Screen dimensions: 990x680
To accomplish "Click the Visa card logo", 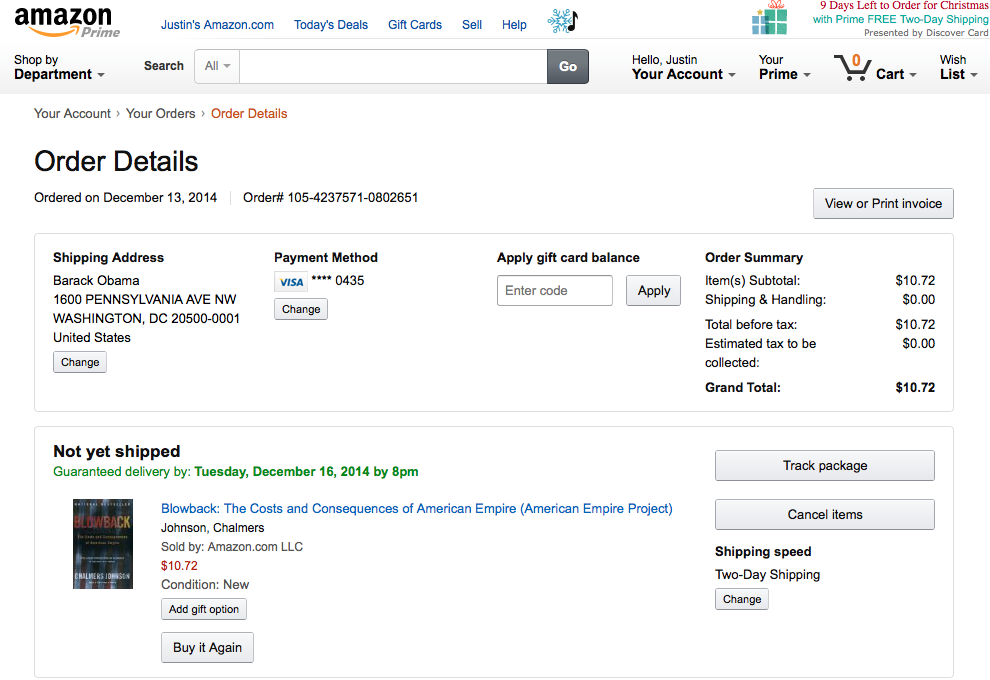I will (291, 282).
